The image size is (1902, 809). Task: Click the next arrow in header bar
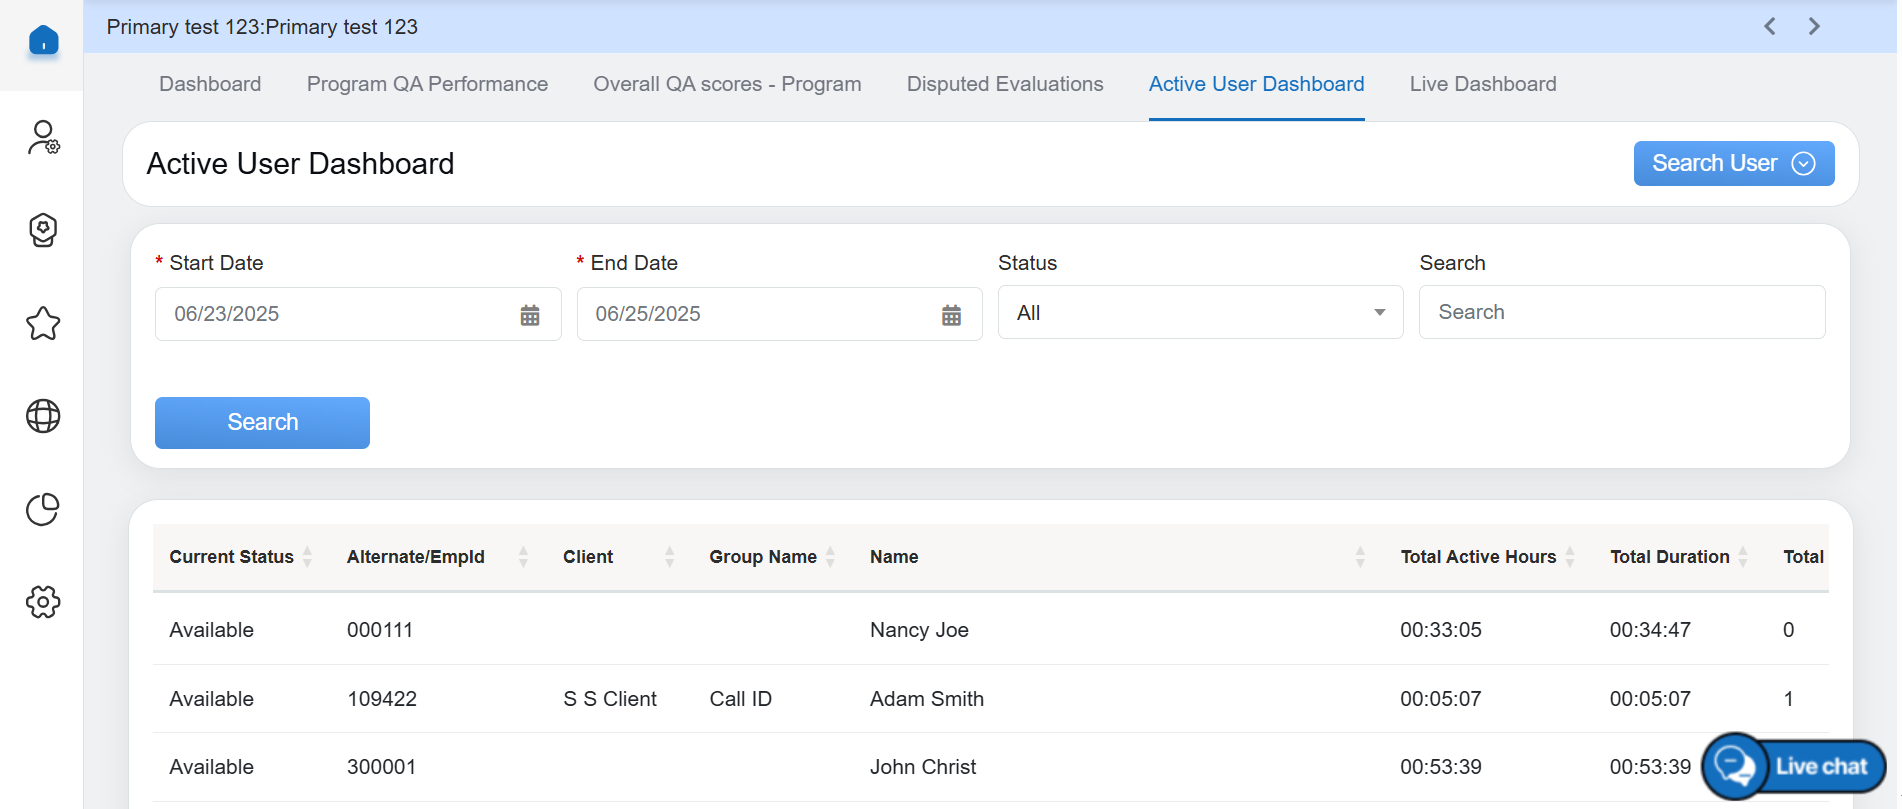[x=1814, y=27]
